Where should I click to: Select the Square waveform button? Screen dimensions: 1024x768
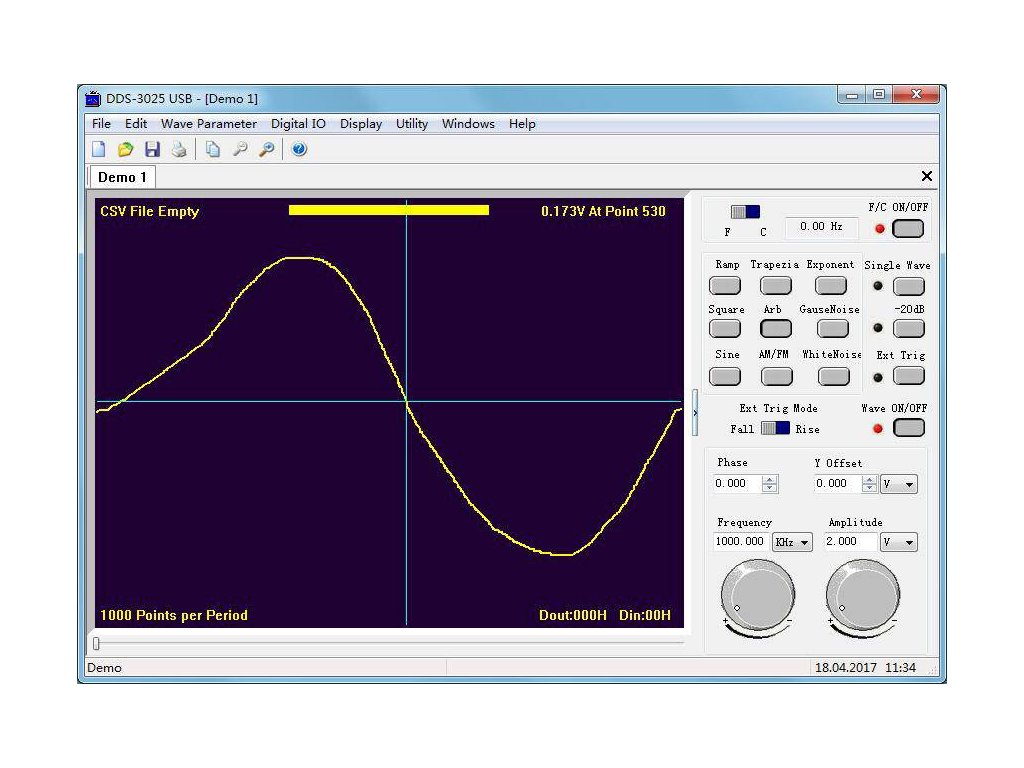coord(725,329)
